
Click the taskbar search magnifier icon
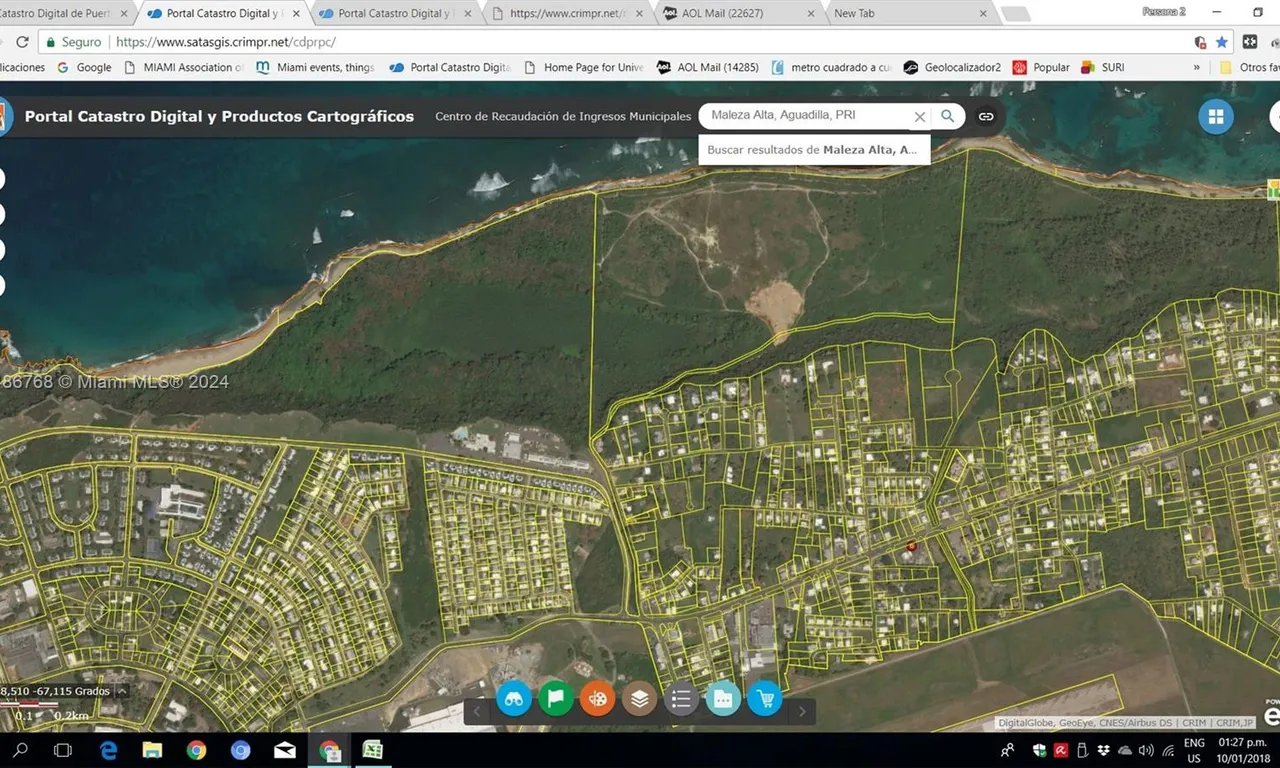click(20, 750)
